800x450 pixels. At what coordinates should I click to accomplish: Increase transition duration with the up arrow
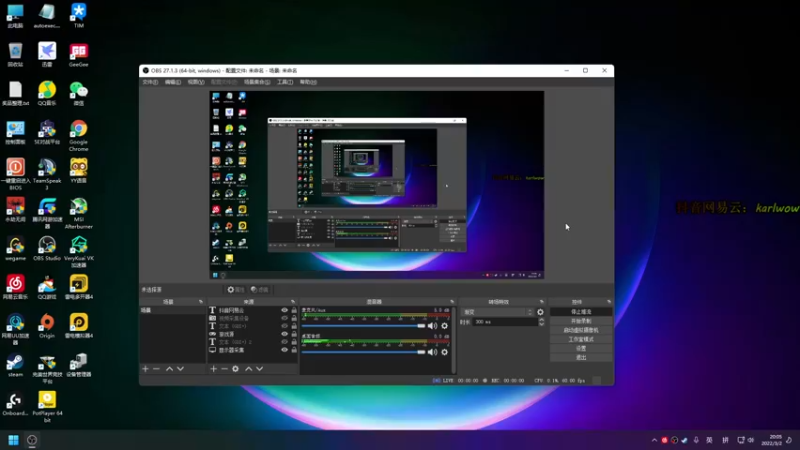(541, 320)
